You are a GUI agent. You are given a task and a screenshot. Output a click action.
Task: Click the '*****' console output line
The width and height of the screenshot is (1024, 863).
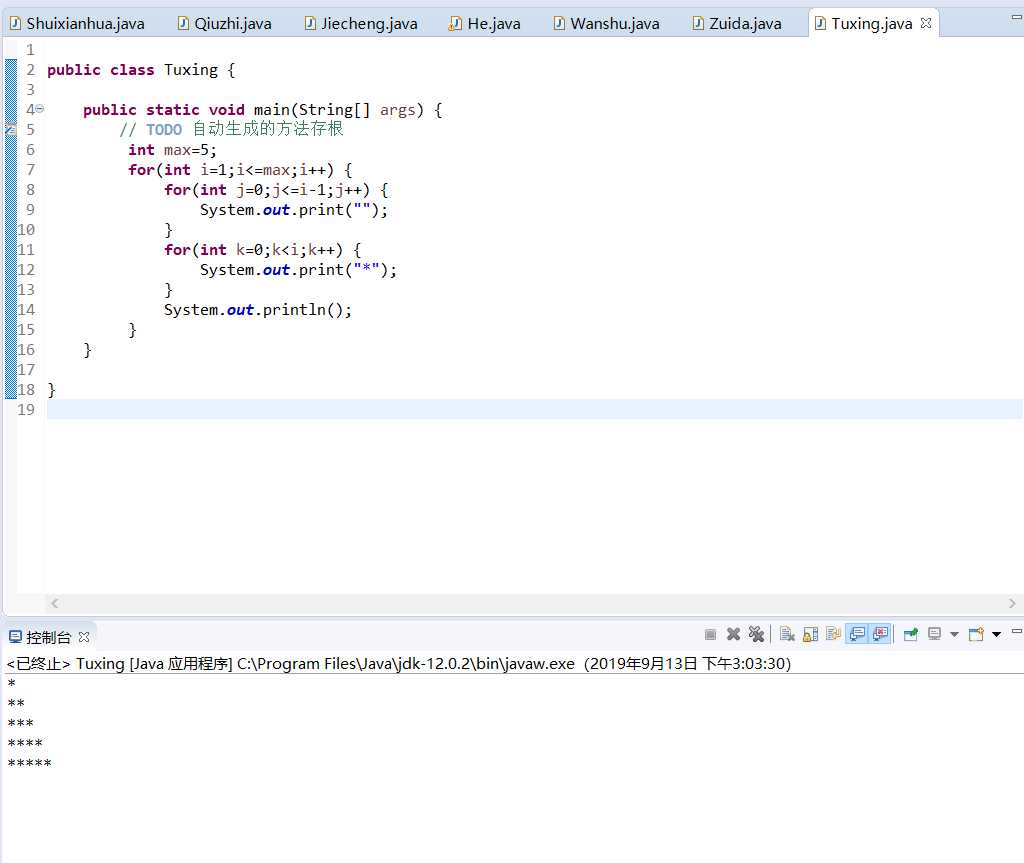click(x=29, y=763)
